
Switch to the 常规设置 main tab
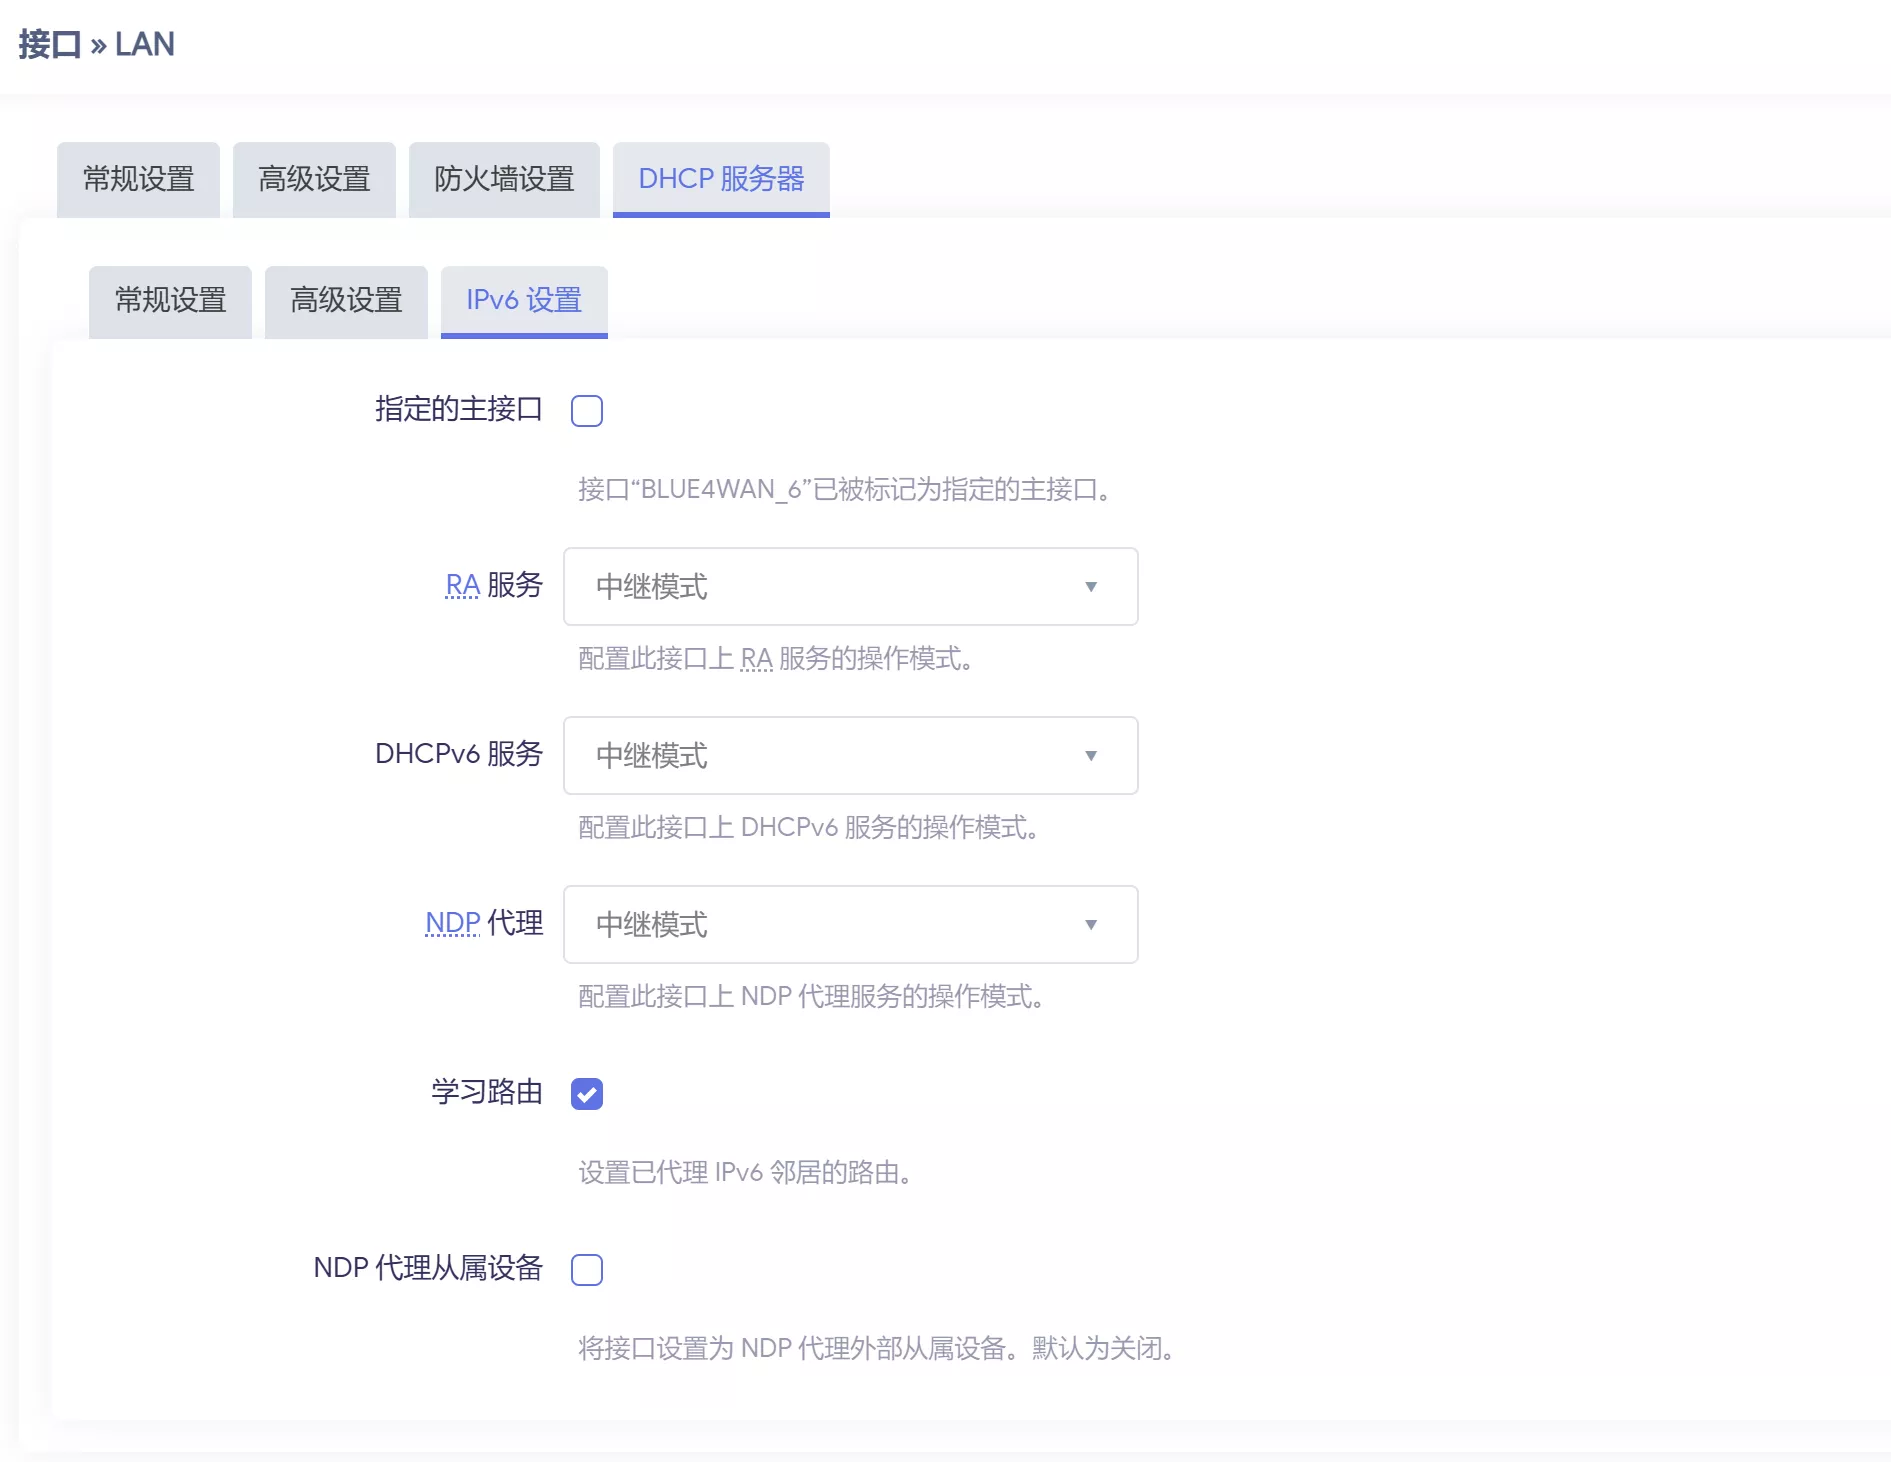(x=138, y=179)
